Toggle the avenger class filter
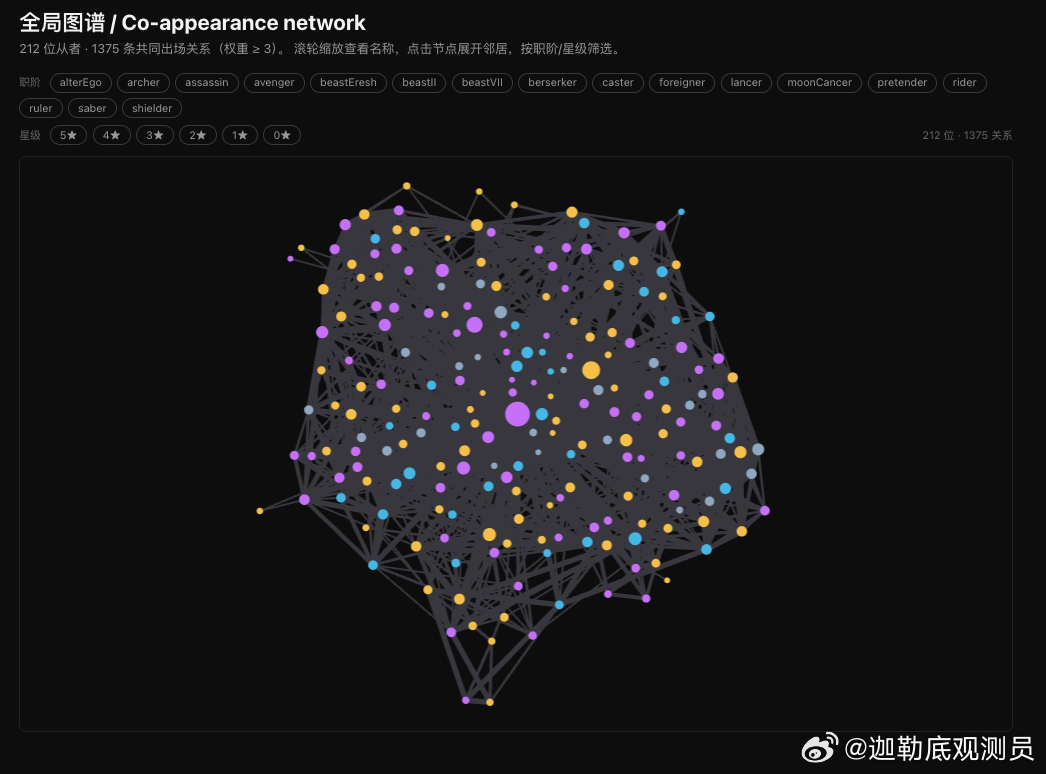 tap(274, 83)
